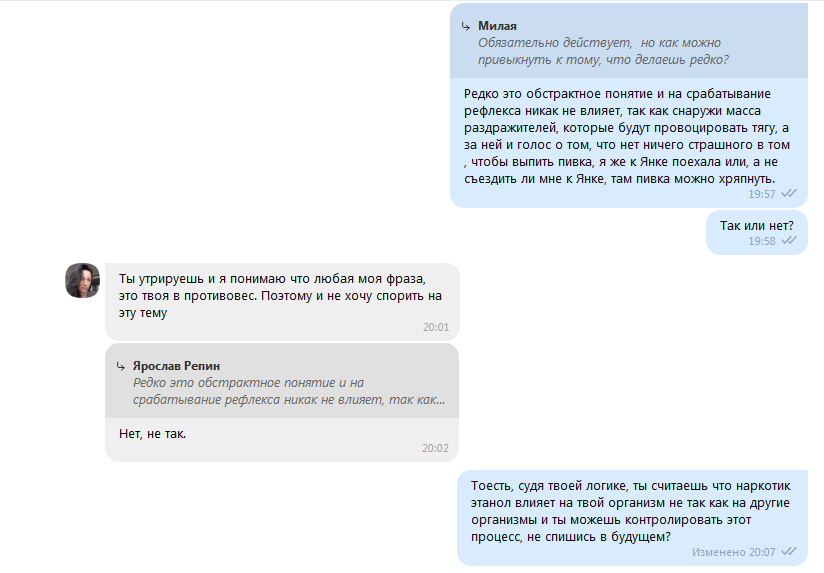Click reply arrow icon beside Милая quote
824x573 pixels.
(466, 26)
